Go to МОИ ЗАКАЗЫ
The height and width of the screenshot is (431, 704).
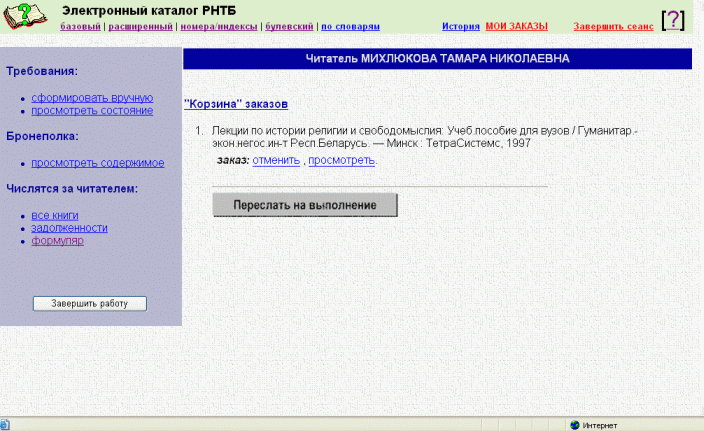tap(516, 26)
